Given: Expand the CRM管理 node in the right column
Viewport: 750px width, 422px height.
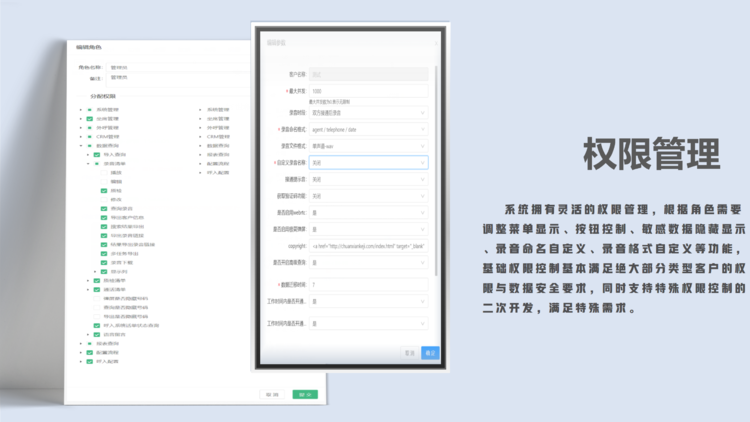Looking at the screenshot, I should tap(199, 136).
